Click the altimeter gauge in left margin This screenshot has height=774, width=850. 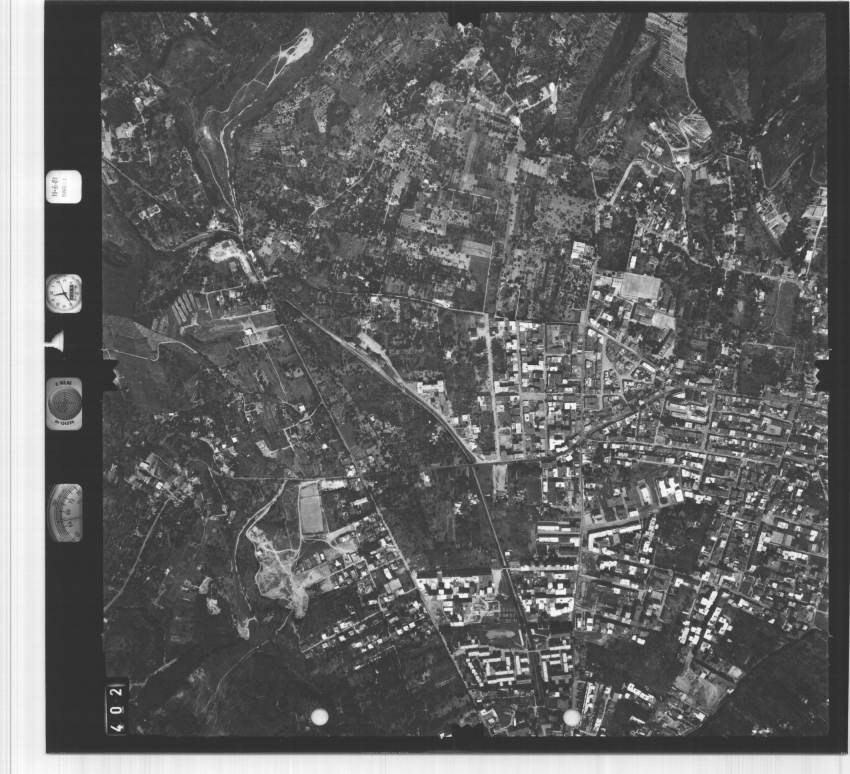click(x=65, y=512)
